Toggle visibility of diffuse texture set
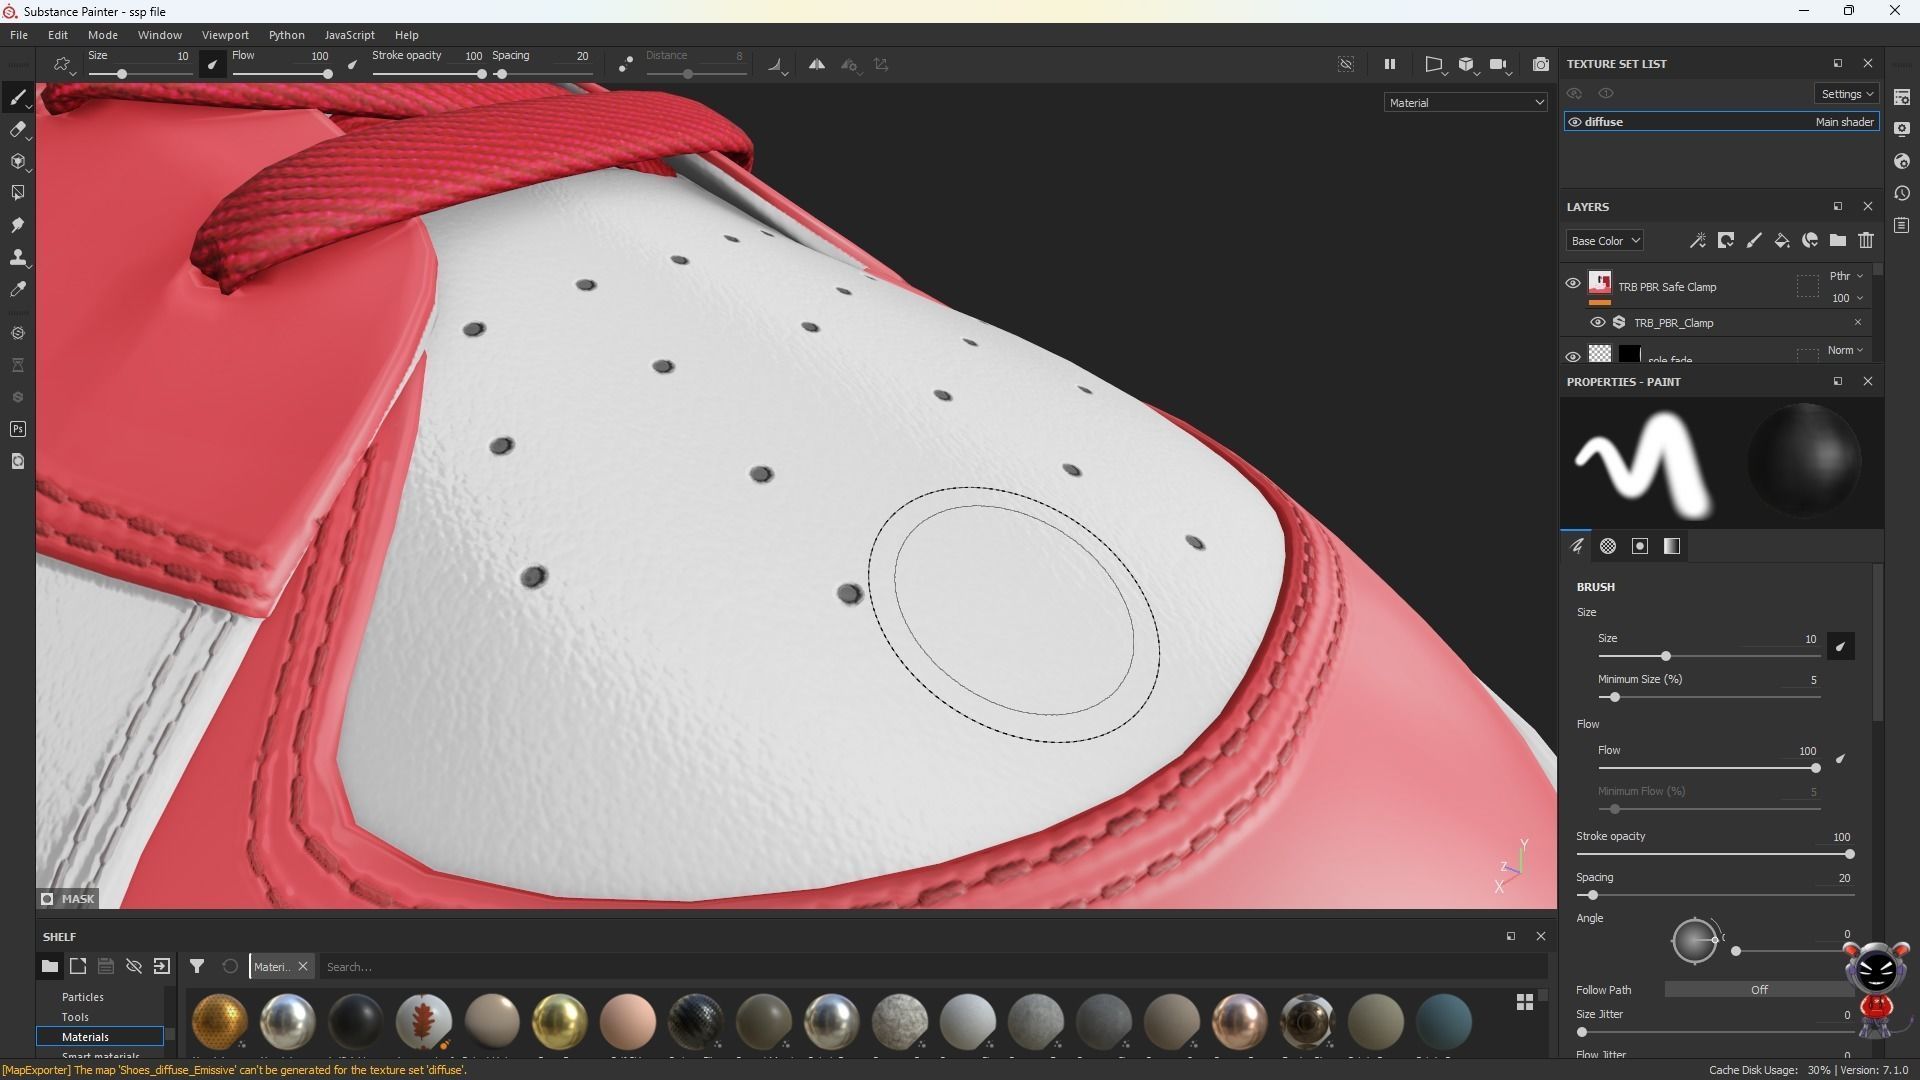Viewport: 1920px width, 1080px height. [1575, 122]
